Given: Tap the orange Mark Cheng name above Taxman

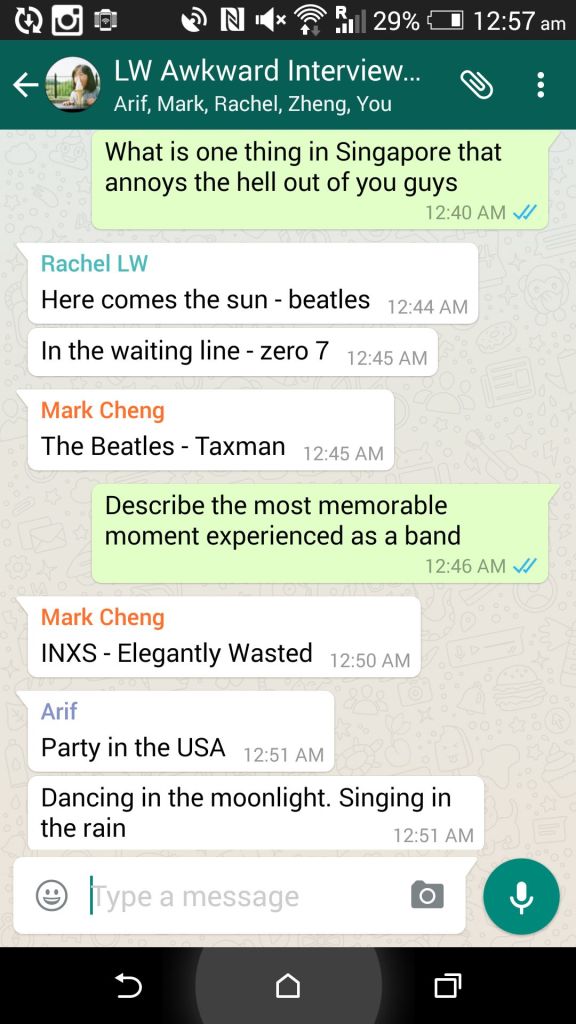Looking at the screenshot, I should [103, 410].
